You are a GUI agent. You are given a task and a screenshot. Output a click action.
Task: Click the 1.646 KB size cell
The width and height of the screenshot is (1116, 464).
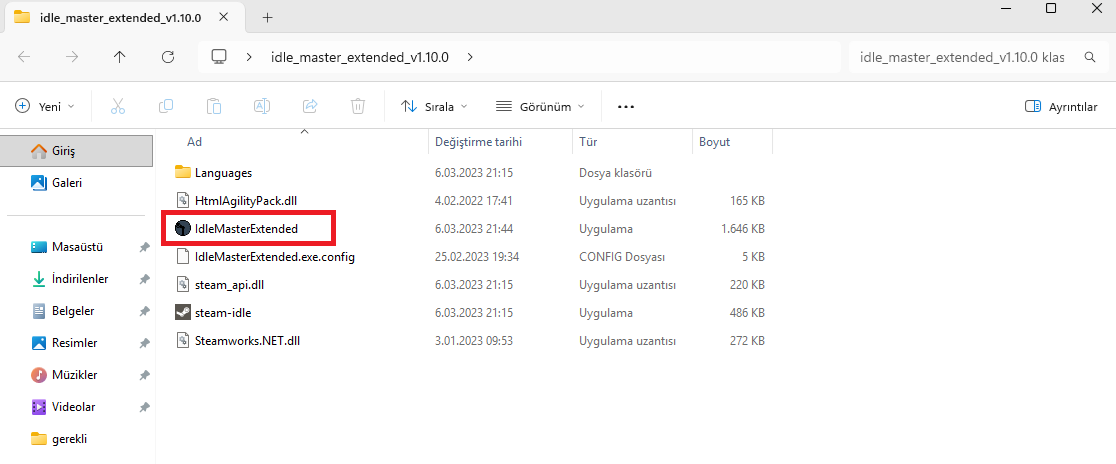point(742,229)
